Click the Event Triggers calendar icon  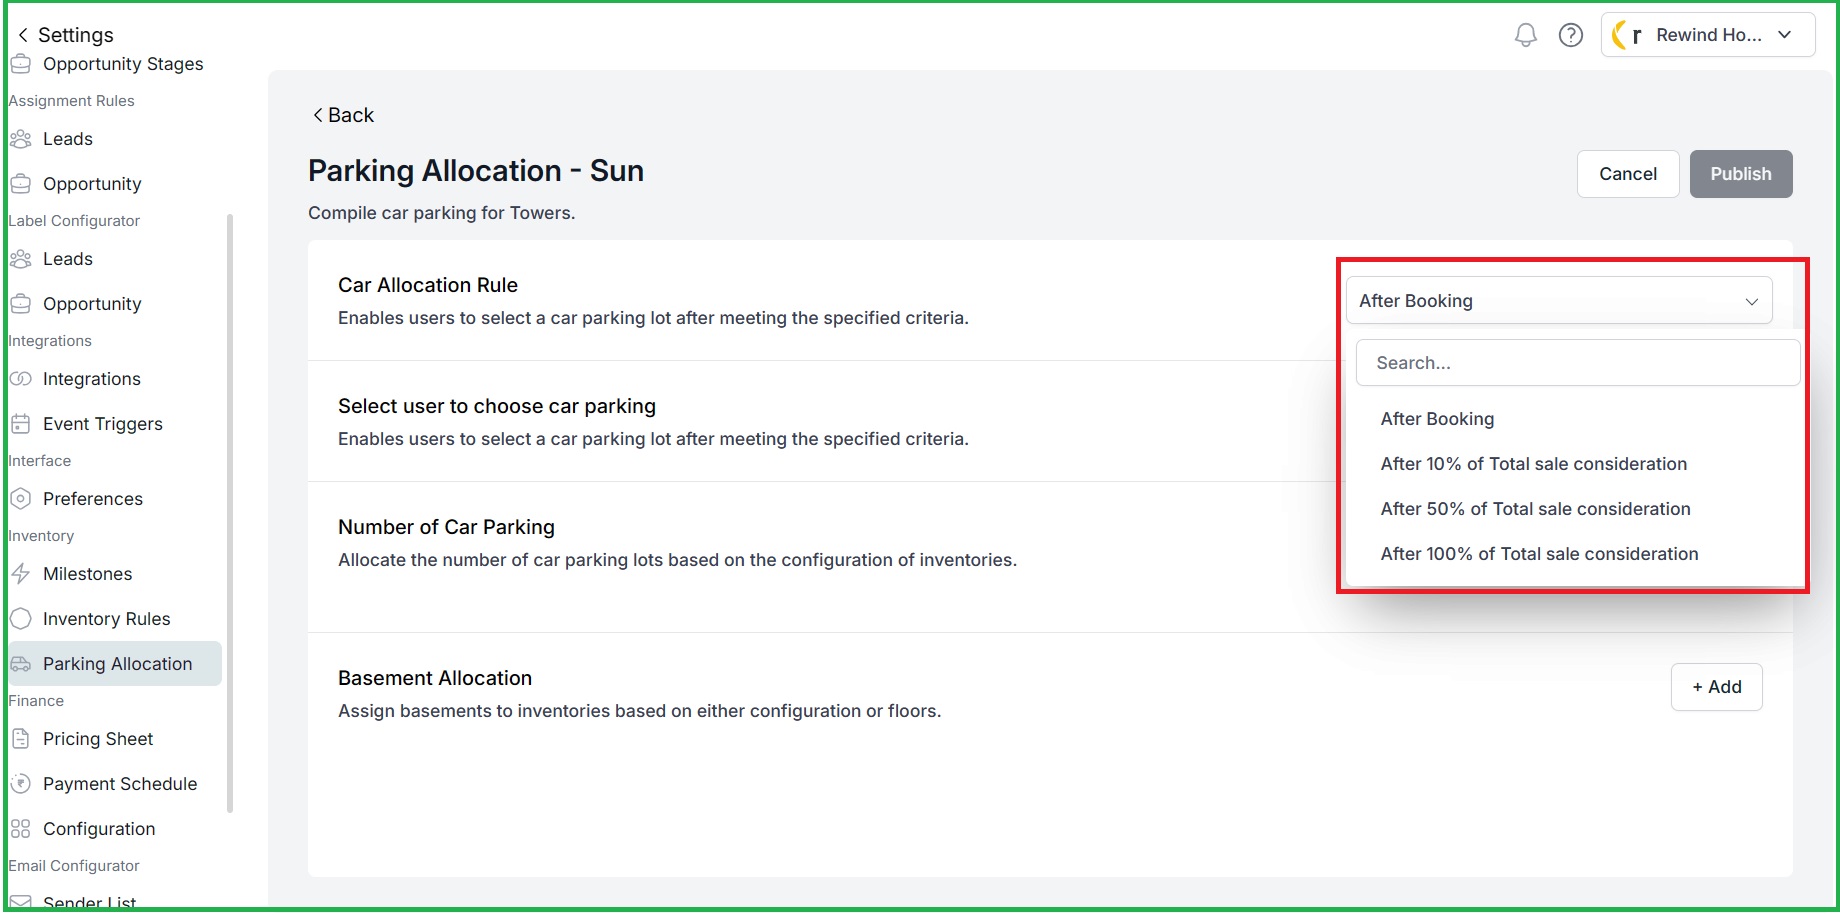(x=20, y=424)
